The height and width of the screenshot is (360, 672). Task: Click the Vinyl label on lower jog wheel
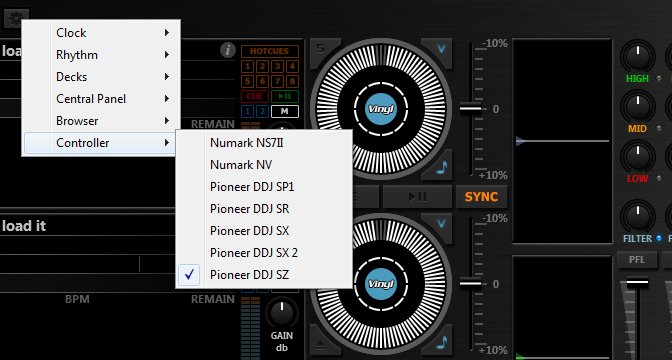(381, 284)
